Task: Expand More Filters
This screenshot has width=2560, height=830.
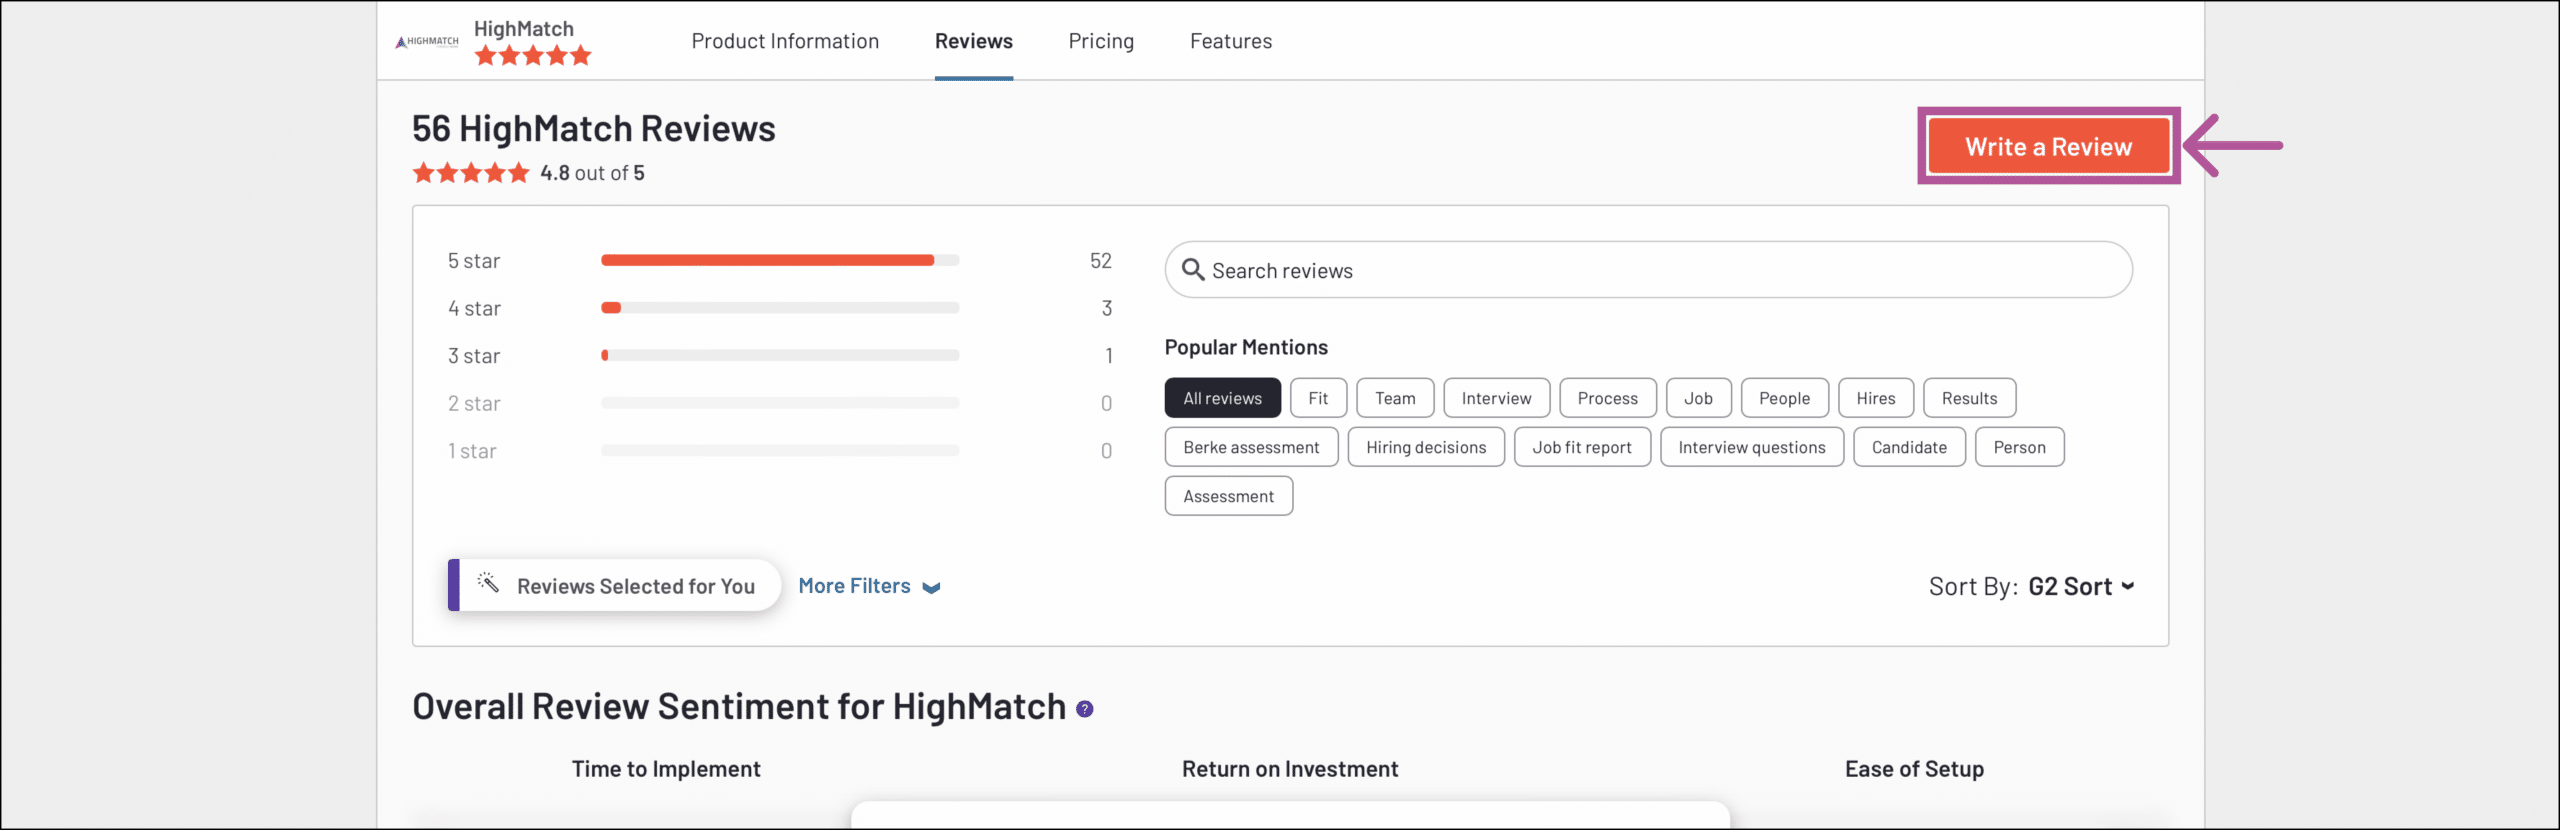Action: click(x=855, y=586)
